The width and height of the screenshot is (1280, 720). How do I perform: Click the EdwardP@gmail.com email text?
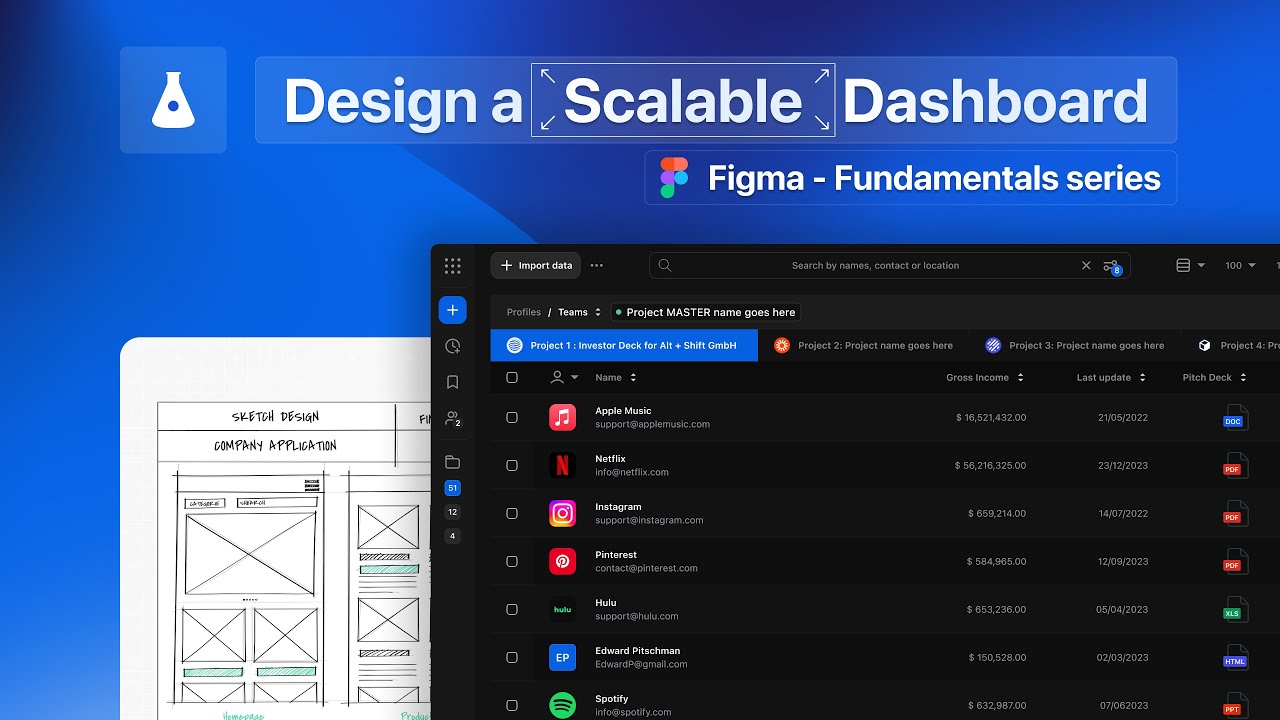click(641, 664)
